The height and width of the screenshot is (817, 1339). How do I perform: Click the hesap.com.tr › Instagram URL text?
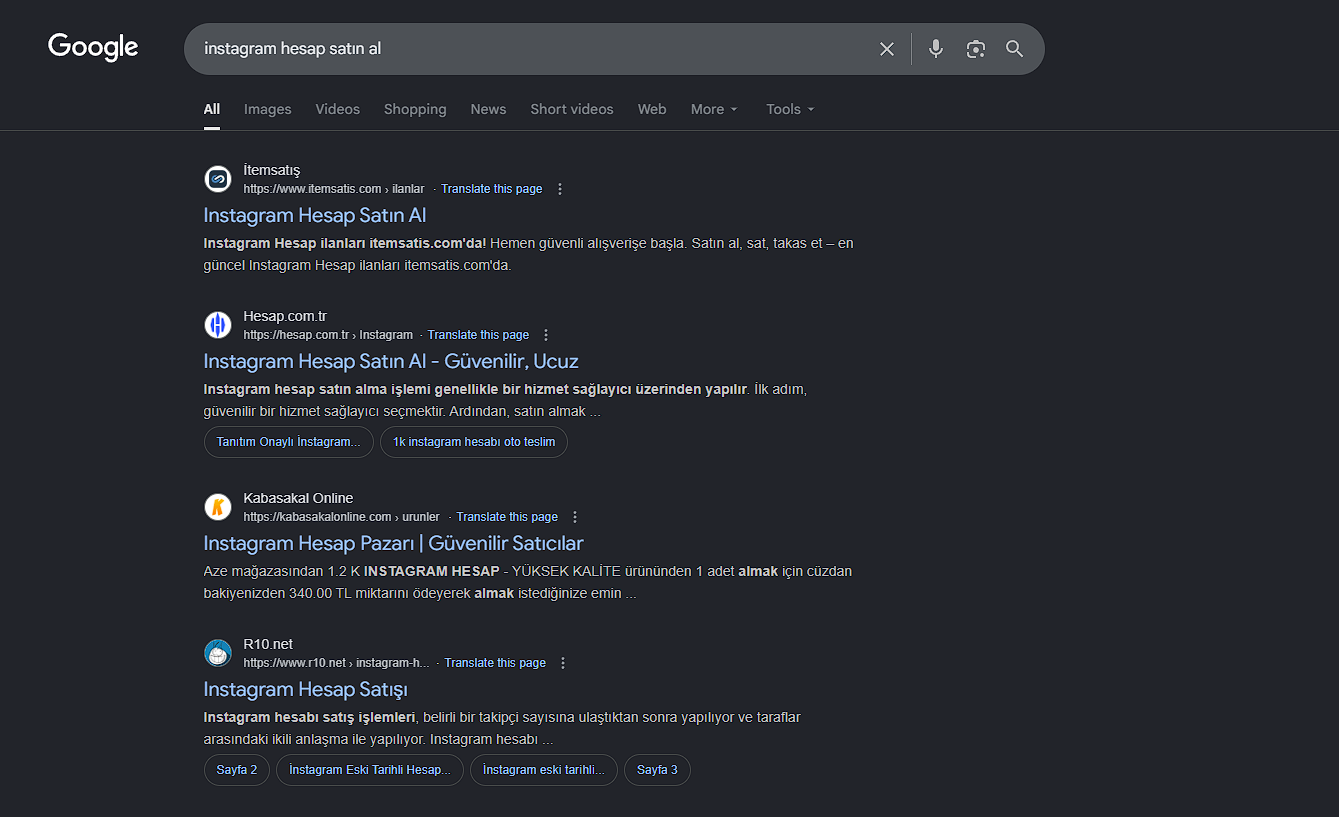pyautogui.click(x=328, y=335)
